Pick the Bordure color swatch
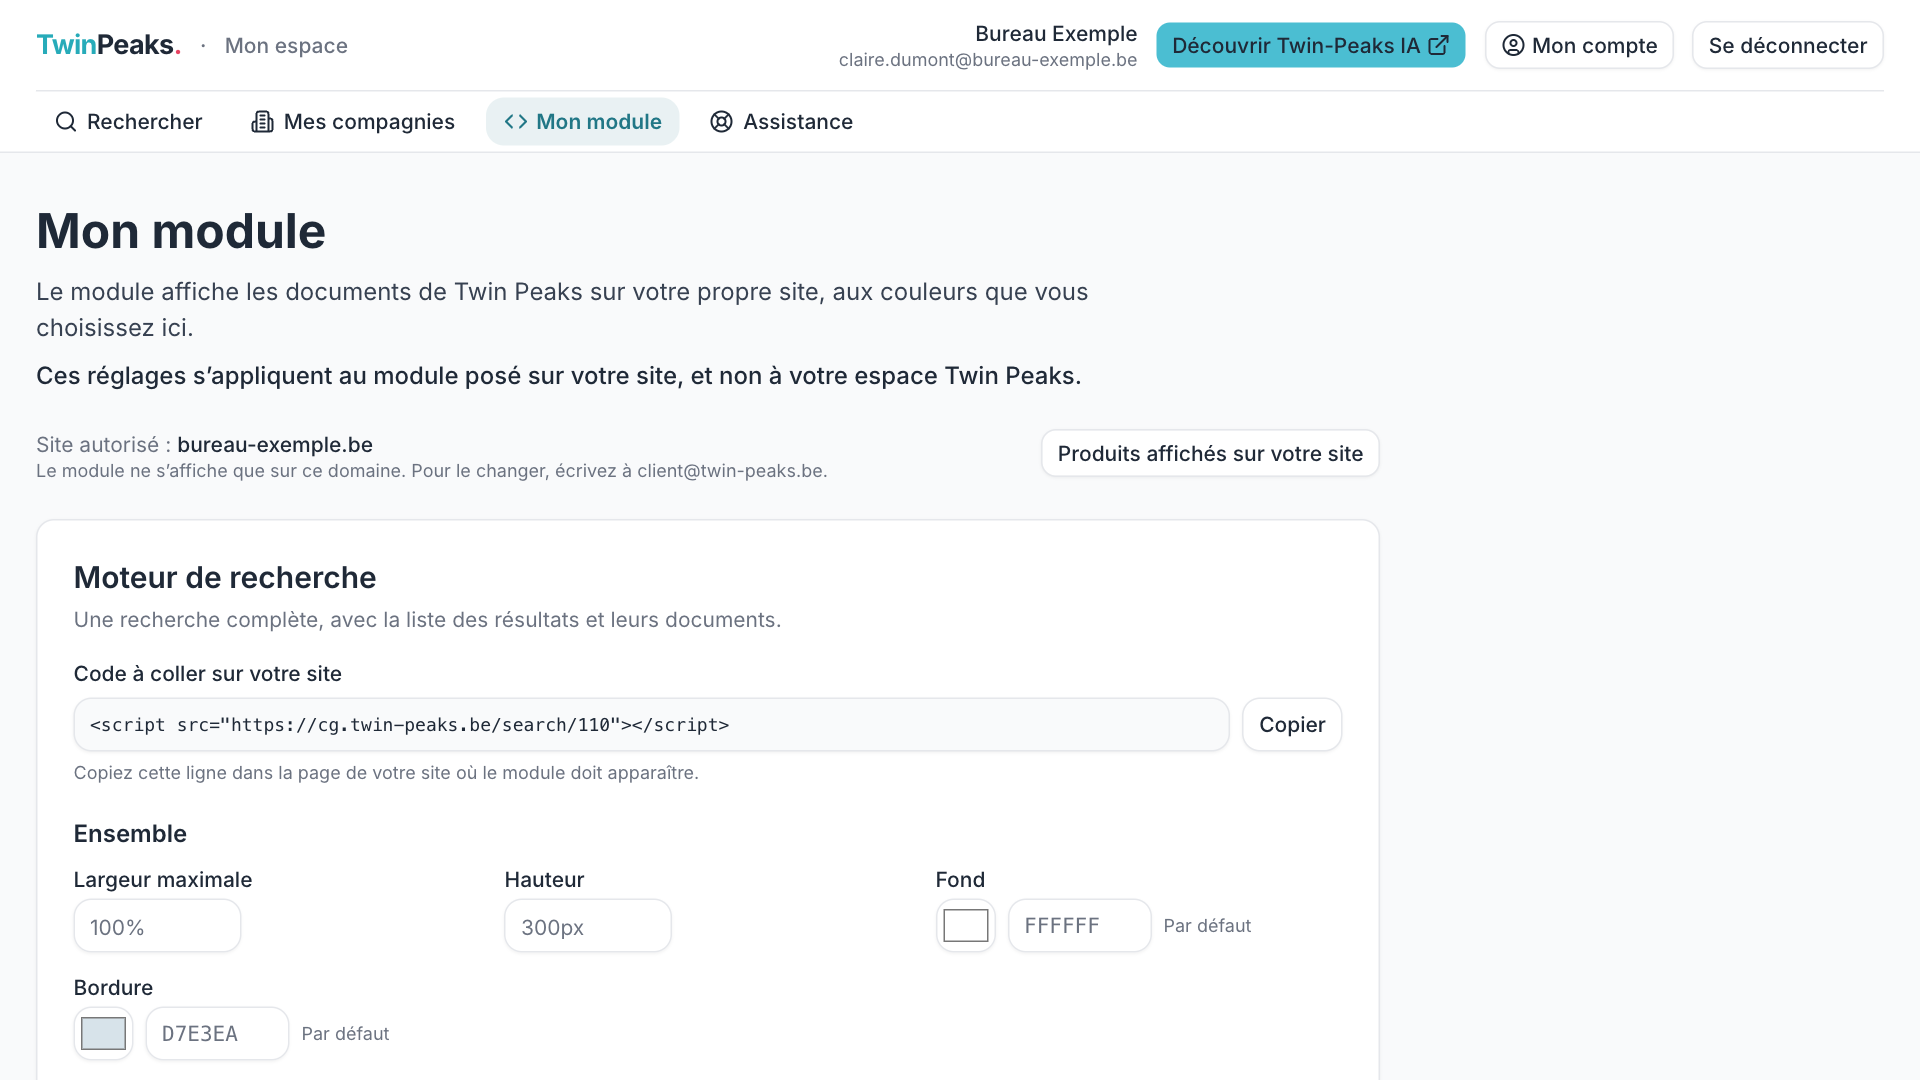This screenshot has width=1920, height=1080. (103, 1034)
